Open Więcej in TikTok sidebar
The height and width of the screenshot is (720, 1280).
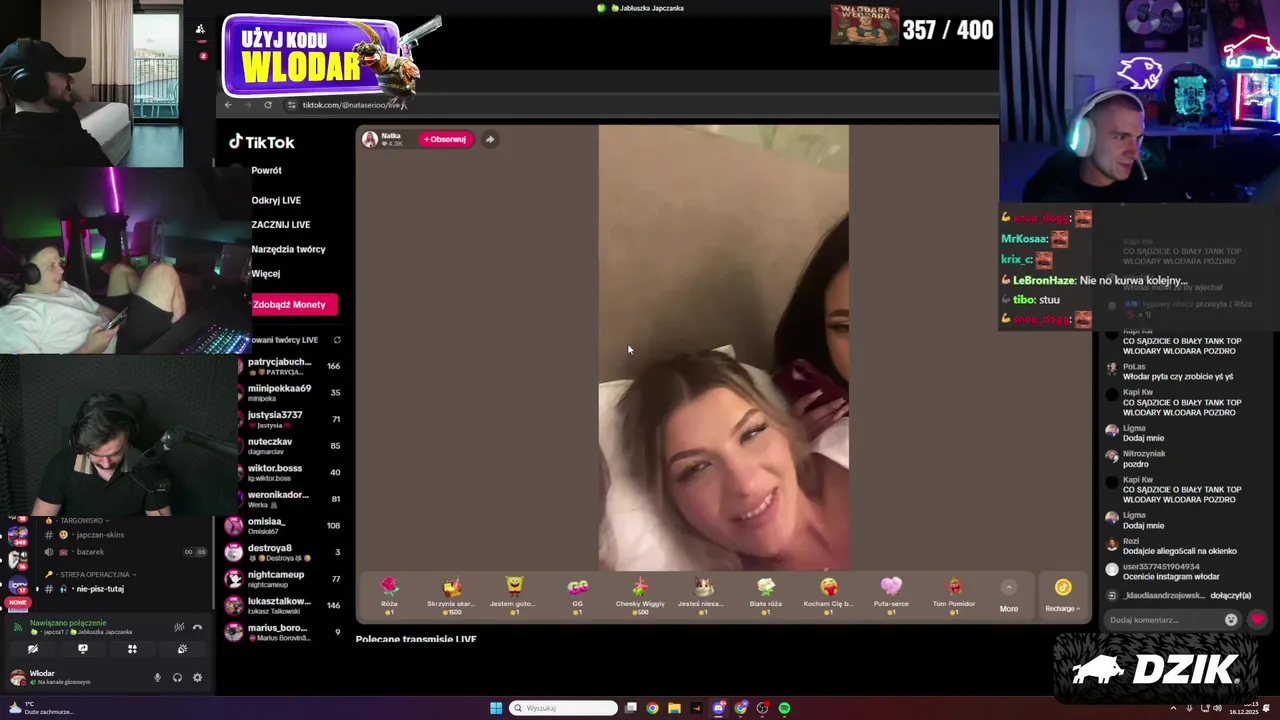[266, 273]
